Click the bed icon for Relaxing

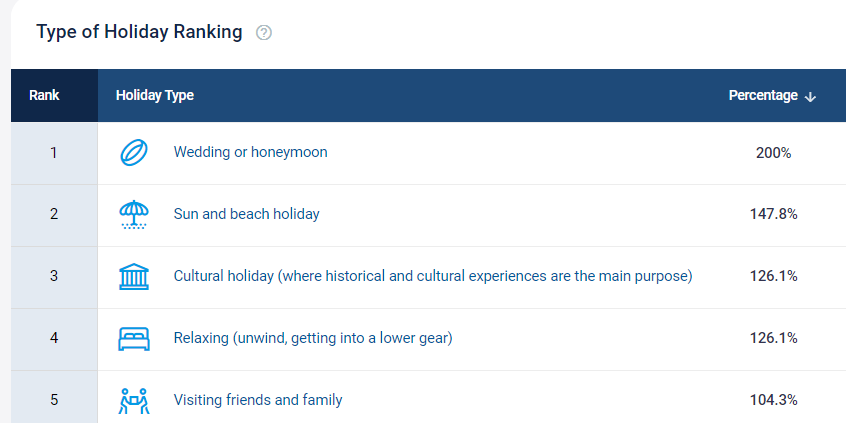(x=134, y=338)
